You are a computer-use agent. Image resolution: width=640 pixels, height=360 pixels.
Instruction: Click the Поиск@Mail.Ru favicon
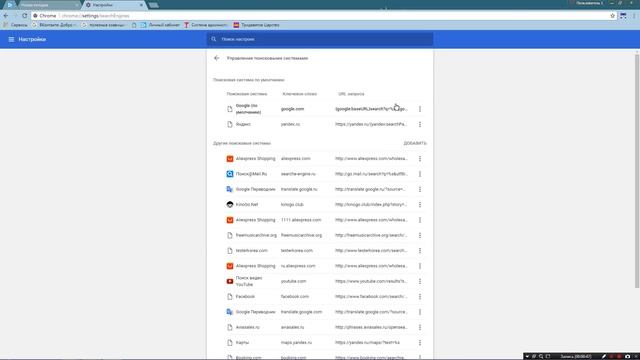(x=230, y=174)
